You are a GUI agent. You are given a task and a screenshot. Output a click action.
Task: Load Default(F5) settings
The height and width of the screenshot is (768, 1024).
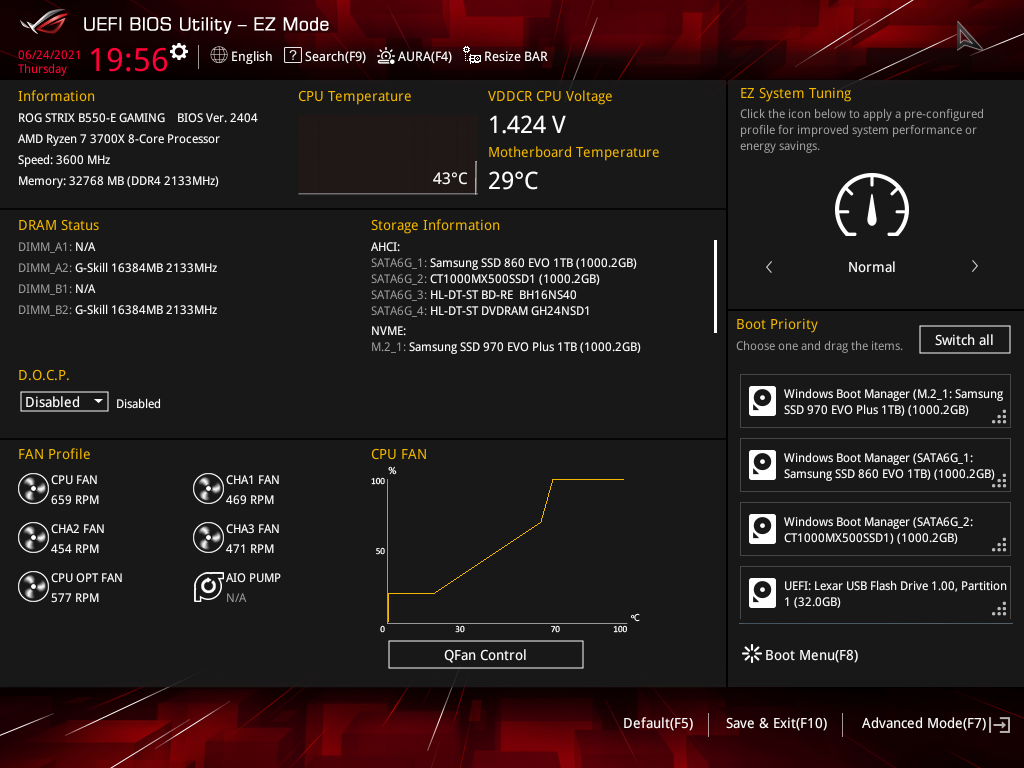658,724
